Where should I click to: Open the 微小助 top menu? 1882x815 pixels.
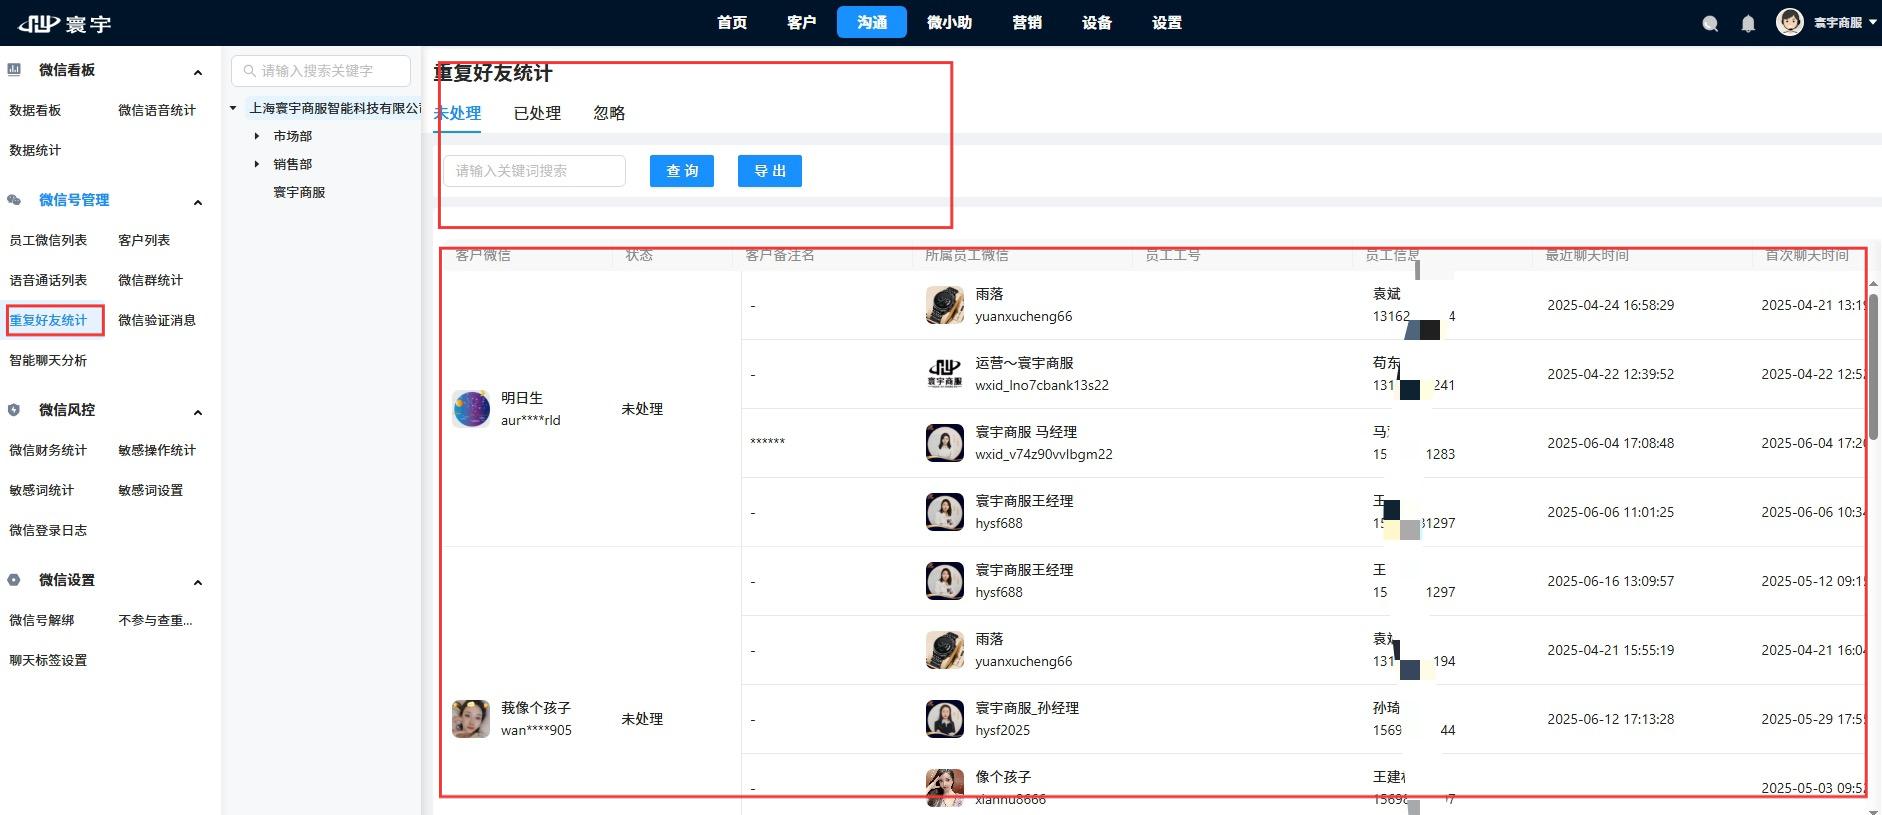[949, 22]
